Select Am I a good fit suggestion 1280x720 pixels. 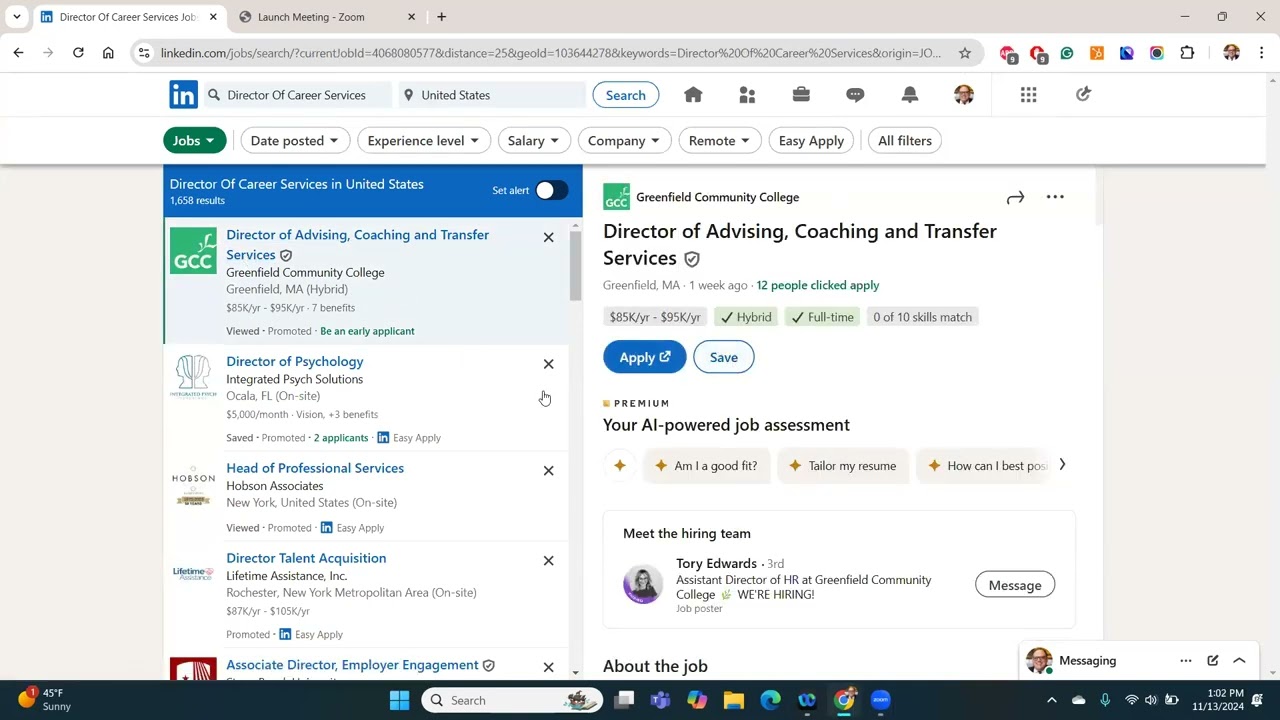(x=706, y=466)
